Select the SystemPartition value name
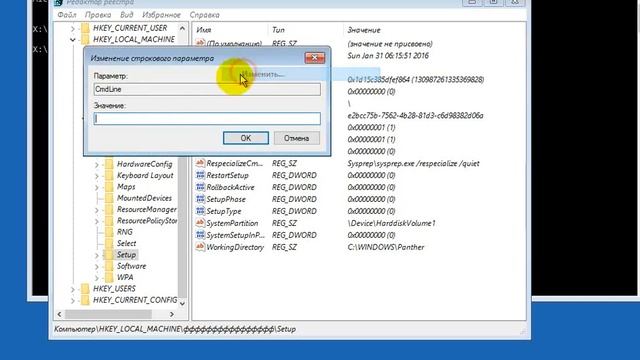Image resolution: width=640 pixels, height=360 pixels. 232,223
